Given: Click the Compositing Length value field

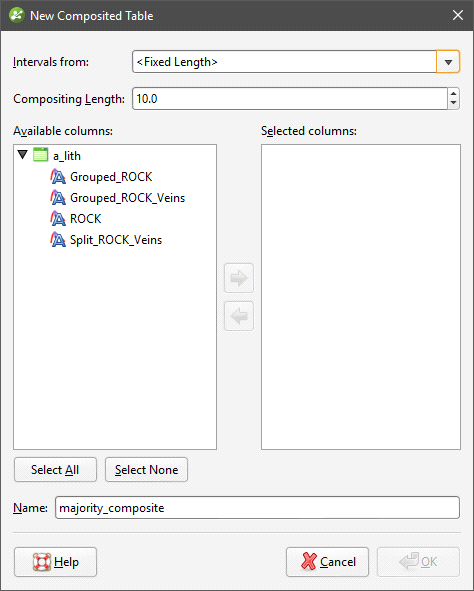Looking at the screenshot, I should pos(290,98).
